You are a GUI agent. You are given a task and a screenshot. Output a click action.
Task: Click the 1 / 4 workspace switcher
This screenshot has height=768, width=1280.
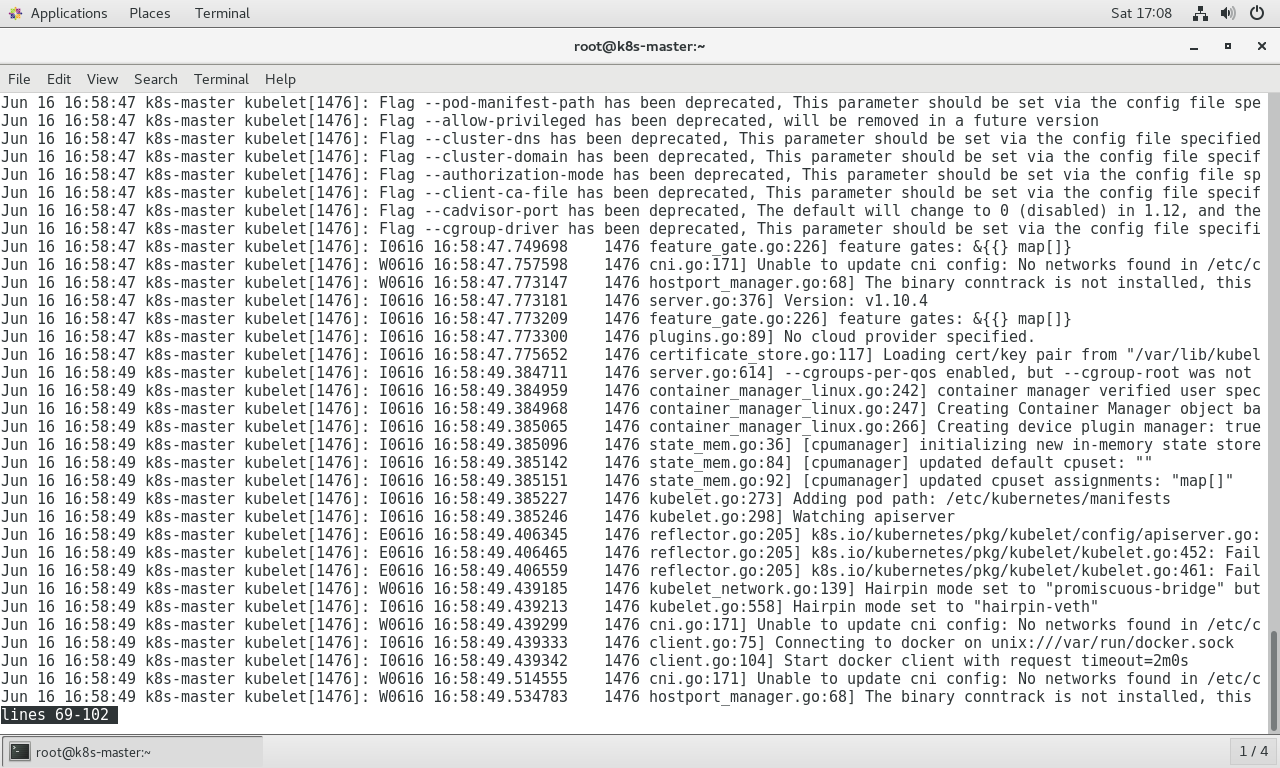pyautogui.click(x=1253, y=751)
